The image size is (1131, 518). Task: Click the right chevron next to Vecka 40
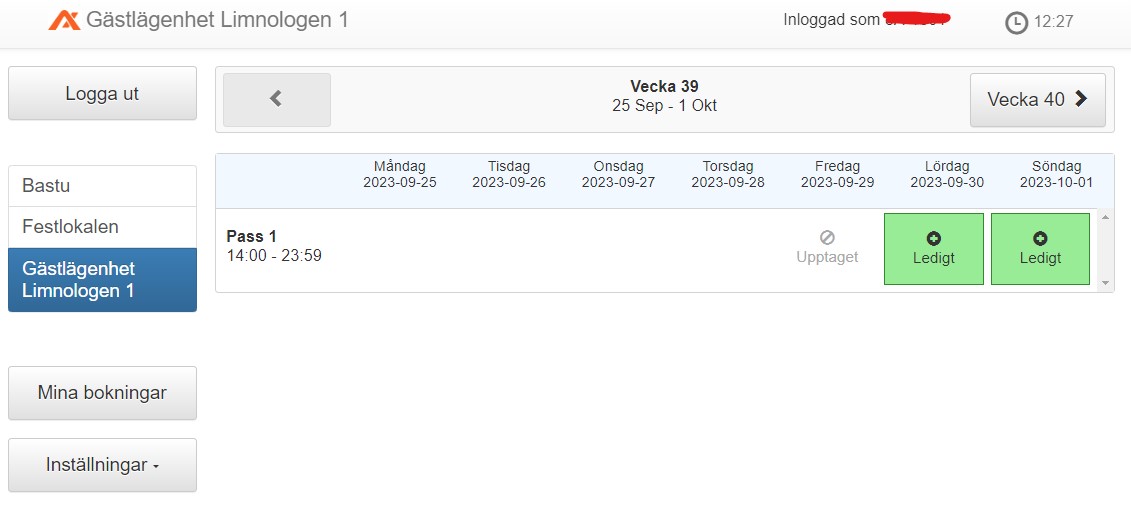(1081, 99)
